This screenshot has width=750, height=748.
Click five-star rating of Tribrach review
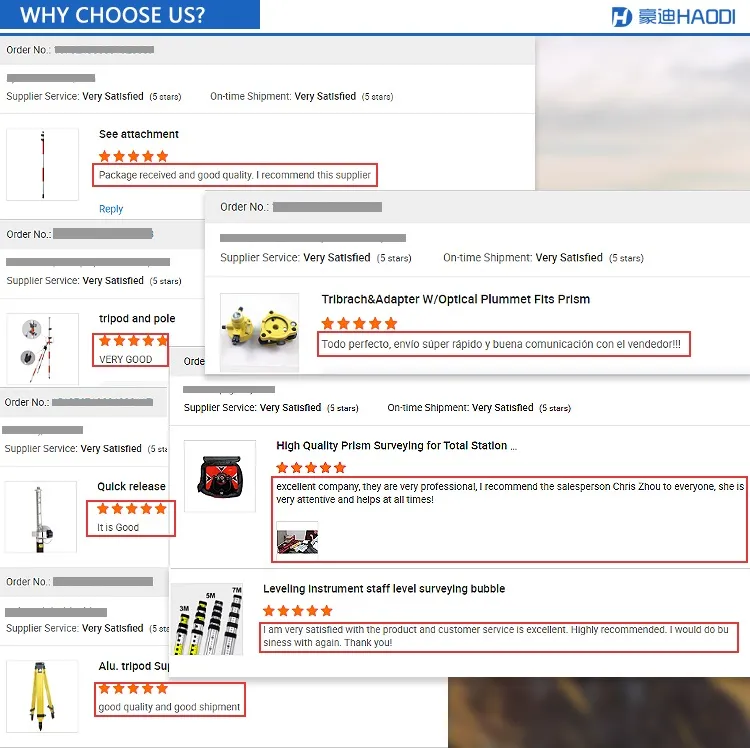coord(359,323)
